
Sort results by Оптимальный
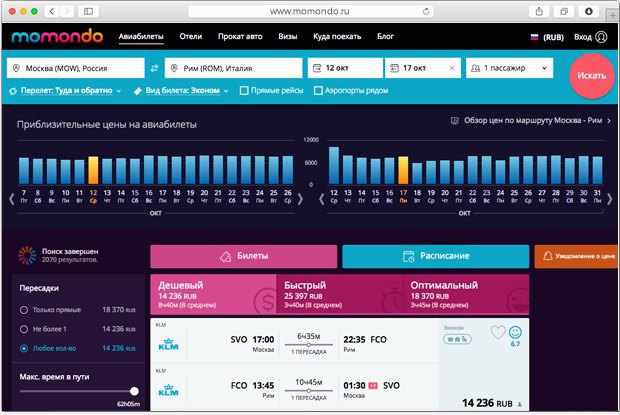point(466,294)
